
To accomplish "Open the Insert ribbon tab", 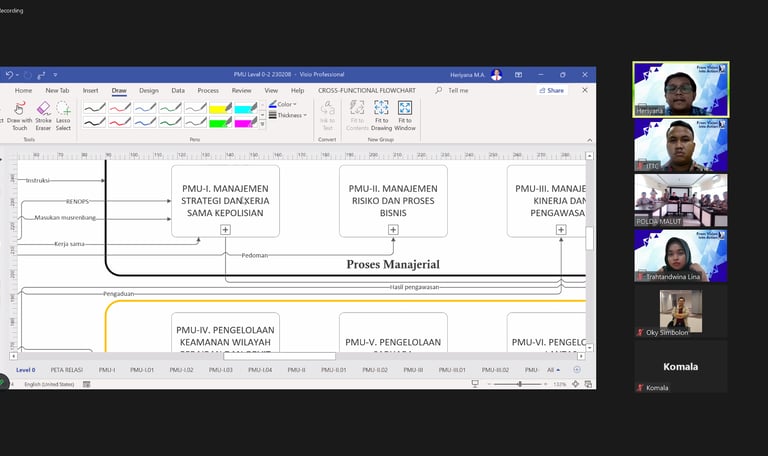I will (x=91, y=91).
